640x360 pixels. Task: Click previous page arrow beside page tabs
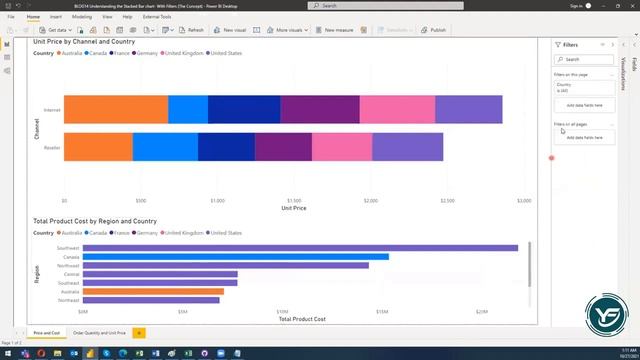tap(17, 333)
